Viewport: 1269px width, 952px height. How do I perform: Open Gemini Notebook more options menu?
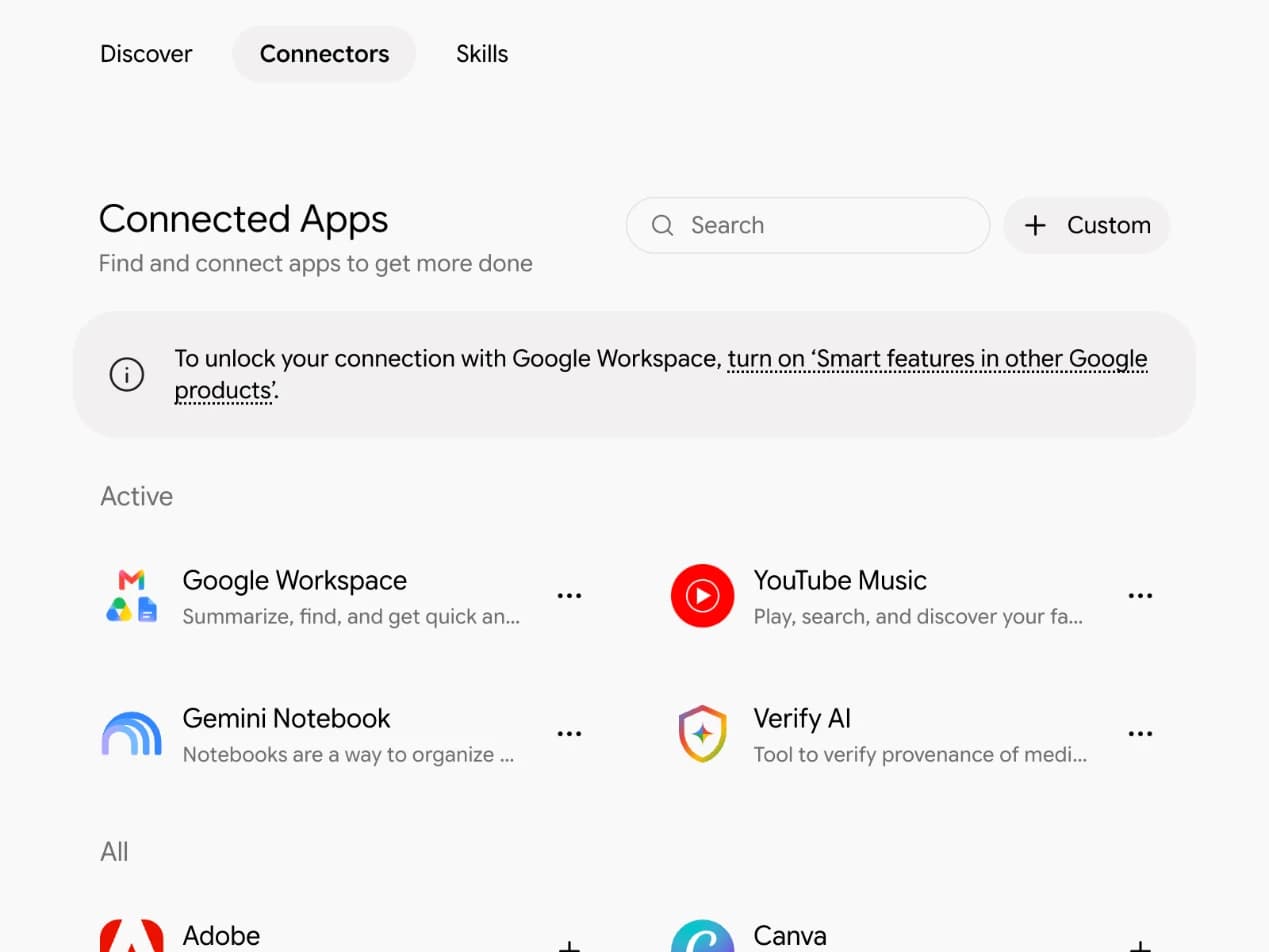tap(569, 733)
